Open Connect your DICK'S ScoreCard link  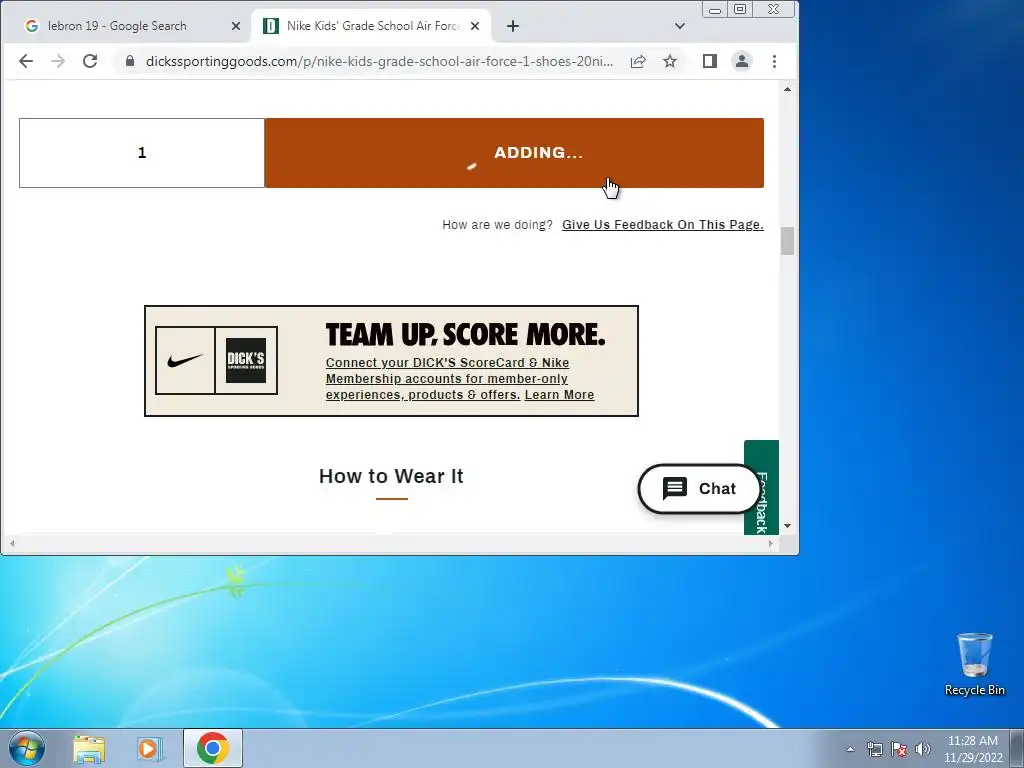coord(447,379)
